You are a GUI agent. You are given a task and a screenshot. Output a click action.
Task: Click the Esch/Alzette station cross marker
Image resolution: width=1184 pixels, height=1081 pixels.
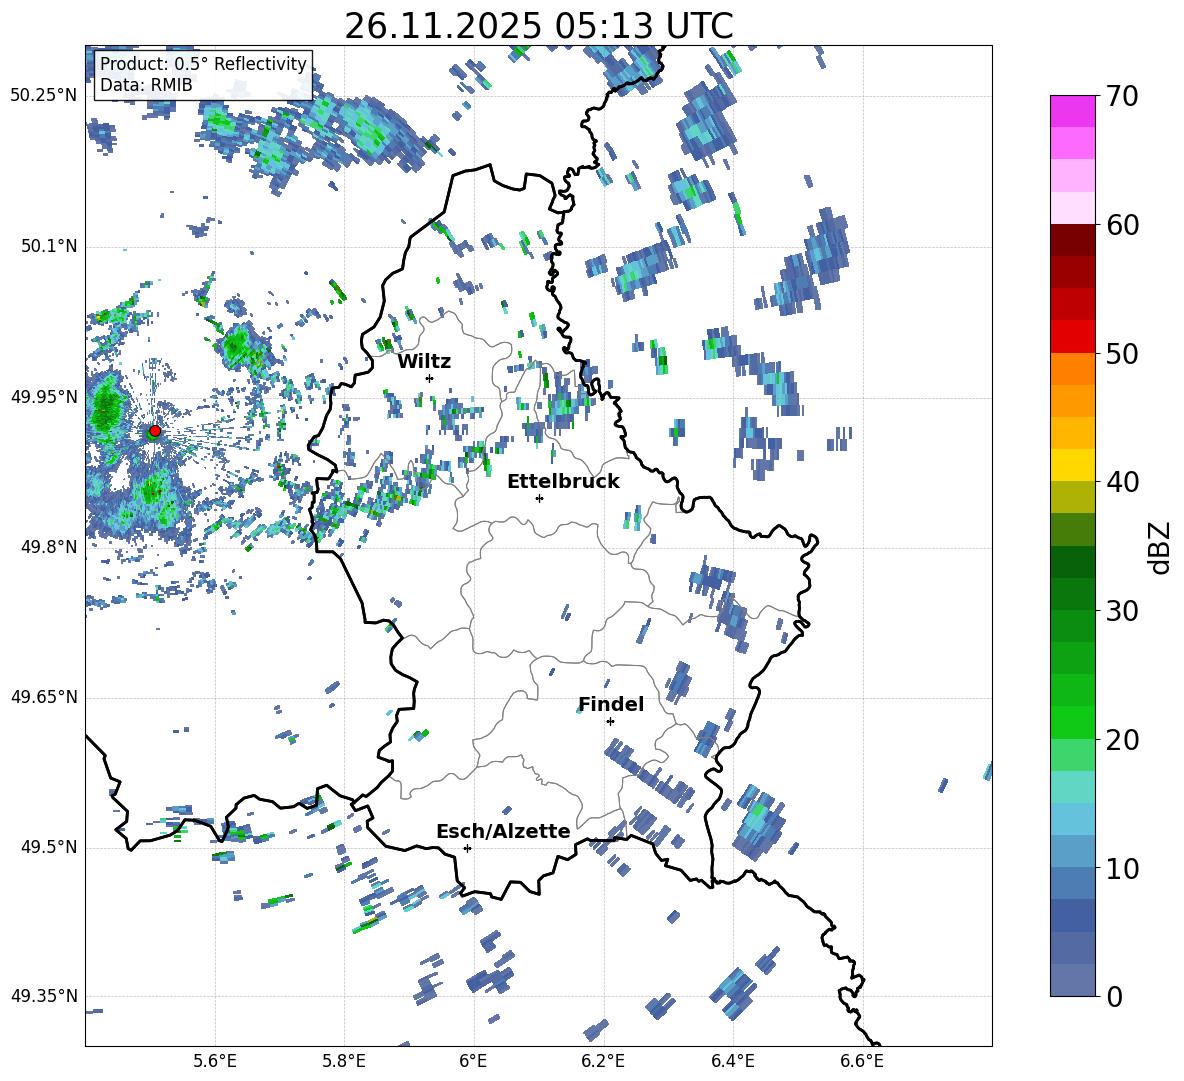[467, 848]
